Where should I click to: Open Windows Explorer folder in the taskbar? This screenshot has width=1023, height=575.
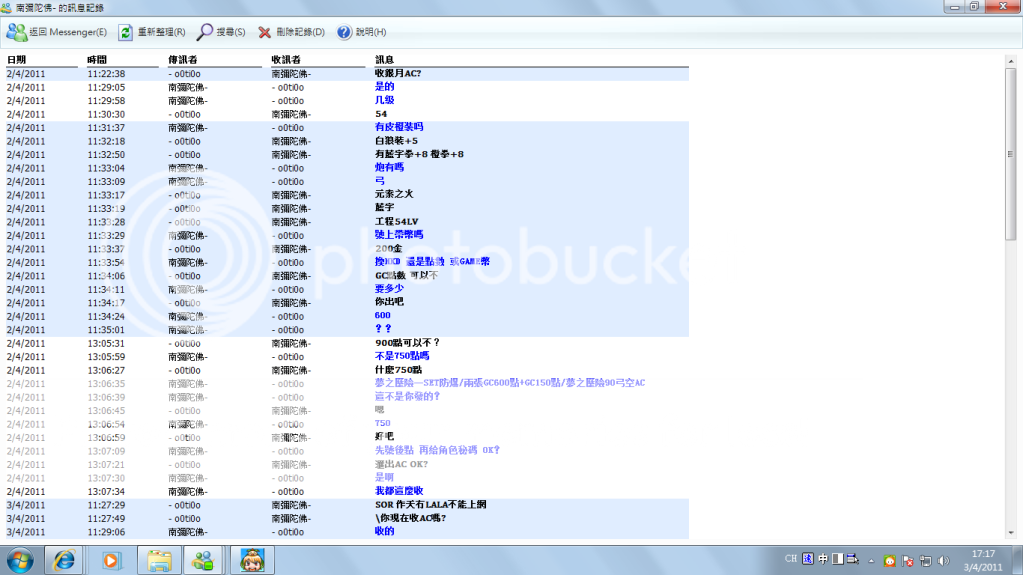[x=157, y=559]
